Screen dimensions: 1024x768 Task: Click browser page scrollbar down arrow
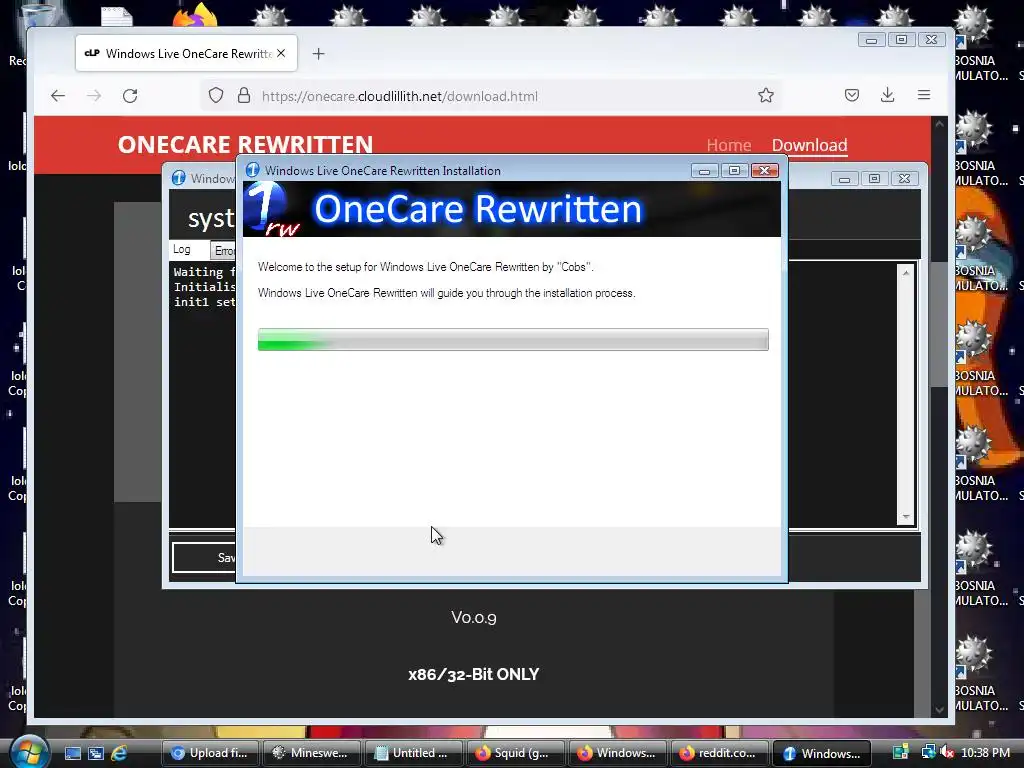[939, 710]
